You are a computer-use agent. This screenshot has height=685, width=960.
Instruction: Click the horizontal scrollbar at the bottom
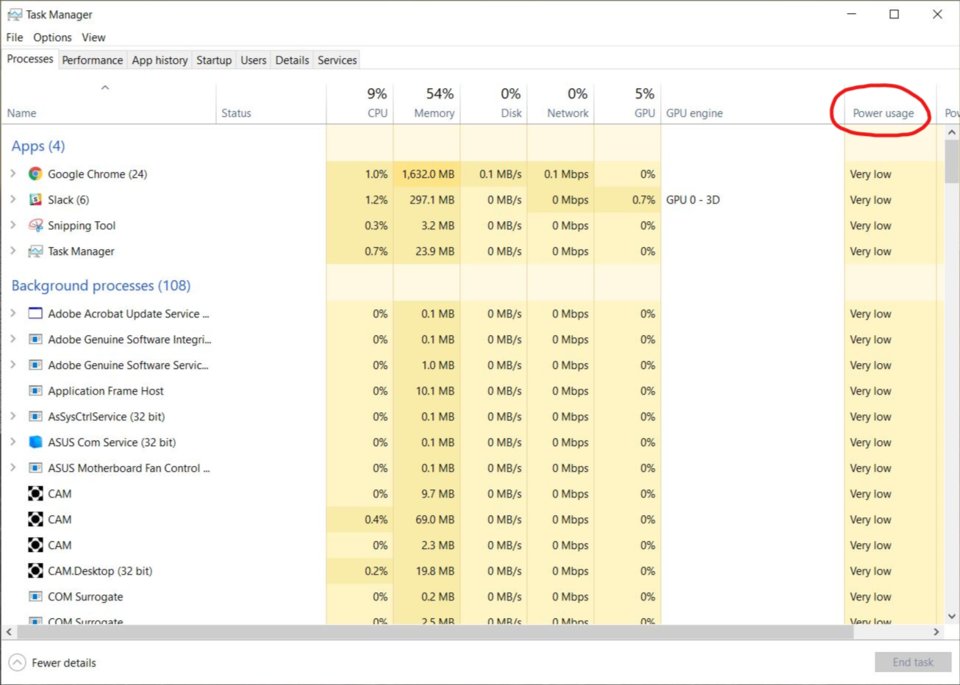(x=430, y=632)
